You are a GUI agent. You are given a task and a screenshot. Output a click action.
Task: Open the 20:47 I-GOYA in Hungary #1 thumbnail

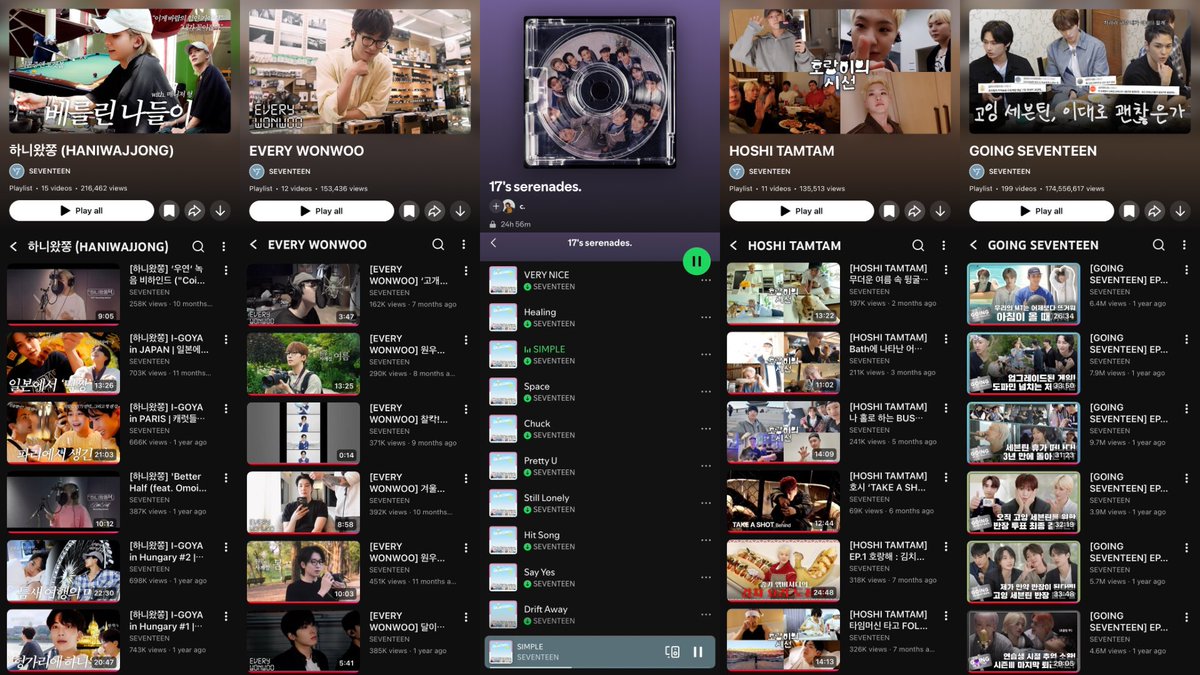point(63,641)
